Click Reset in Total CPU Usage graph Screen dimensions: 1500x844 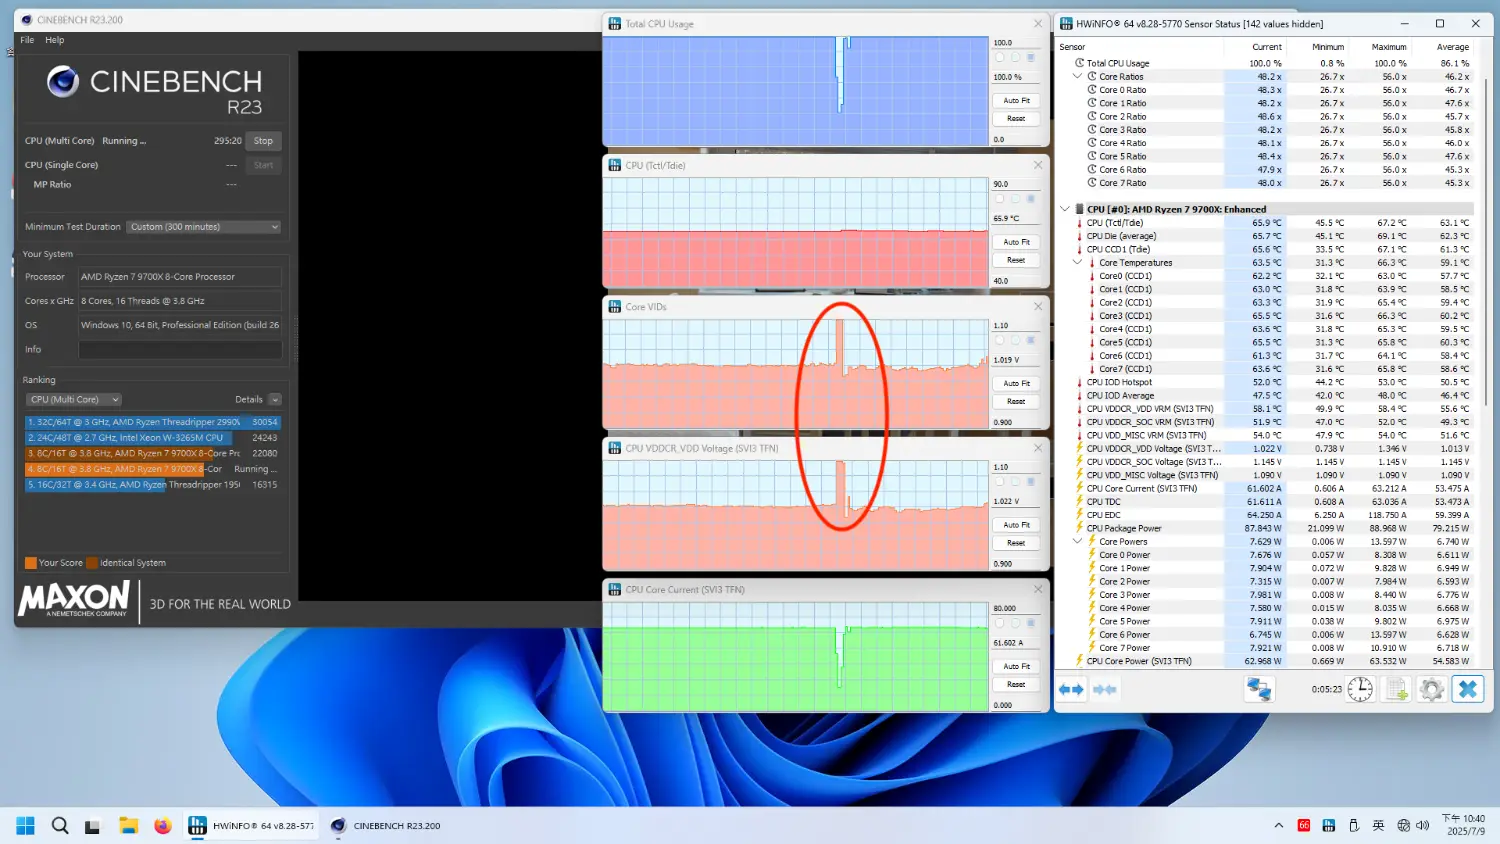(1016, 118)
